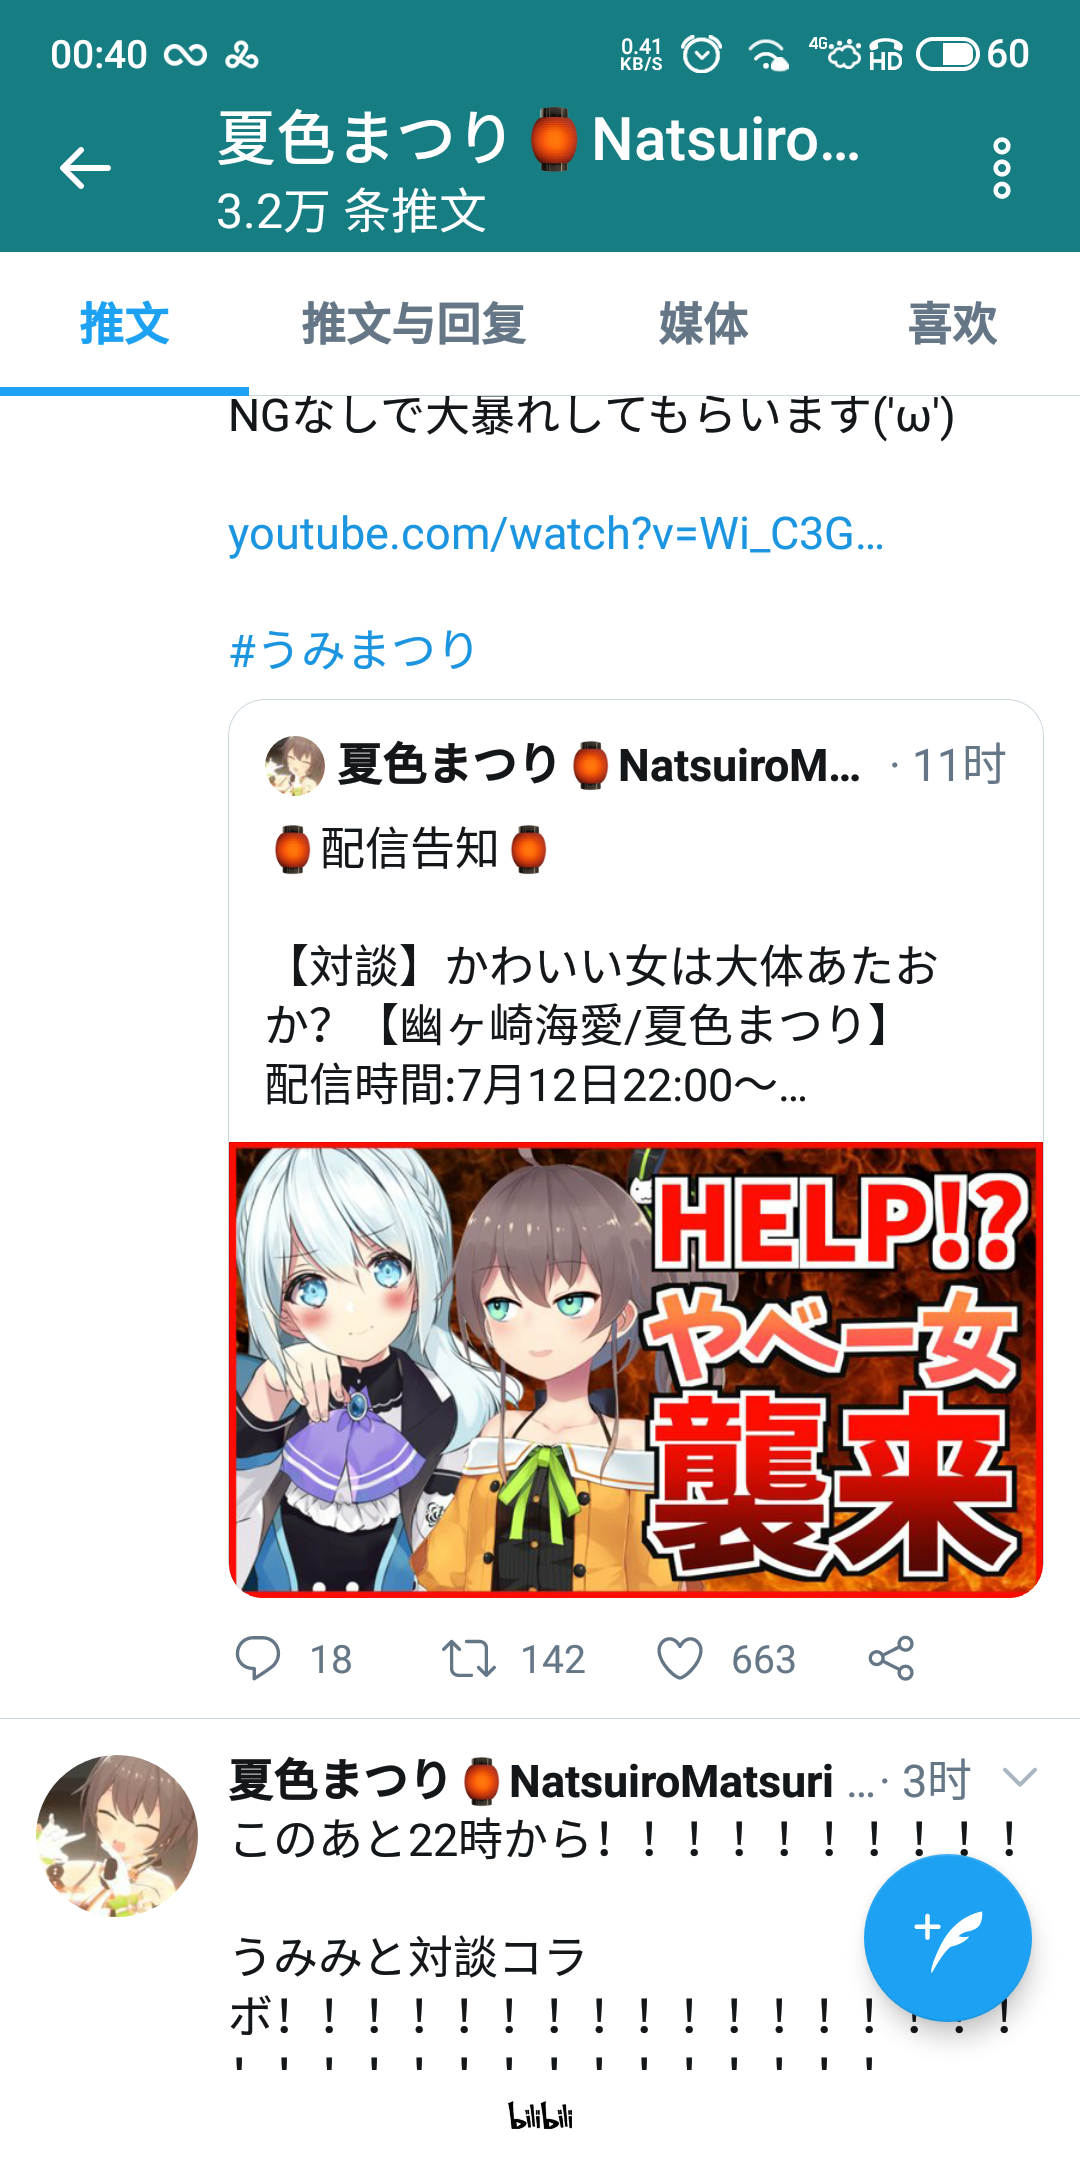Like the tweet with 663 likes
Screen dimensions: 1080x2160
680,1658
